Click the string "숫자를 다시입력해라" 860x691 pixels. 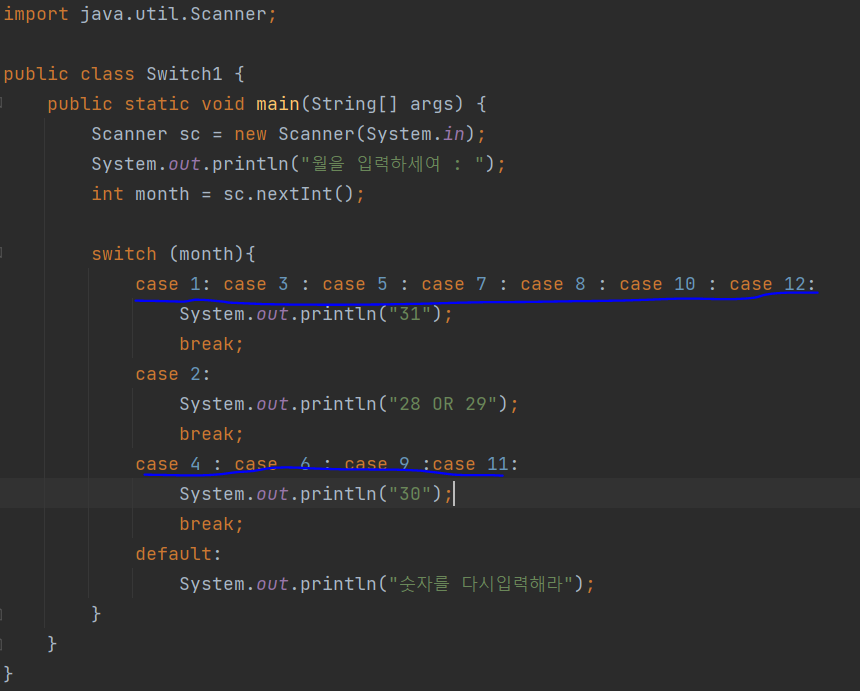click(481, 584)
